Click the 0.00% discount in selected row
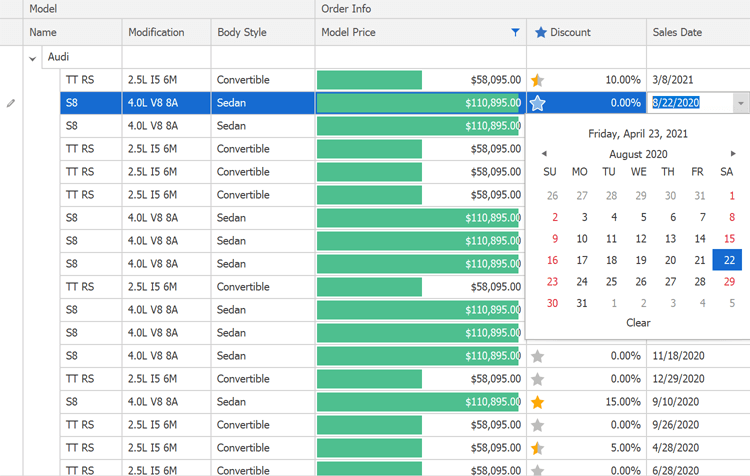The height and width of the screenshot is (476, 750). [625, 103]
